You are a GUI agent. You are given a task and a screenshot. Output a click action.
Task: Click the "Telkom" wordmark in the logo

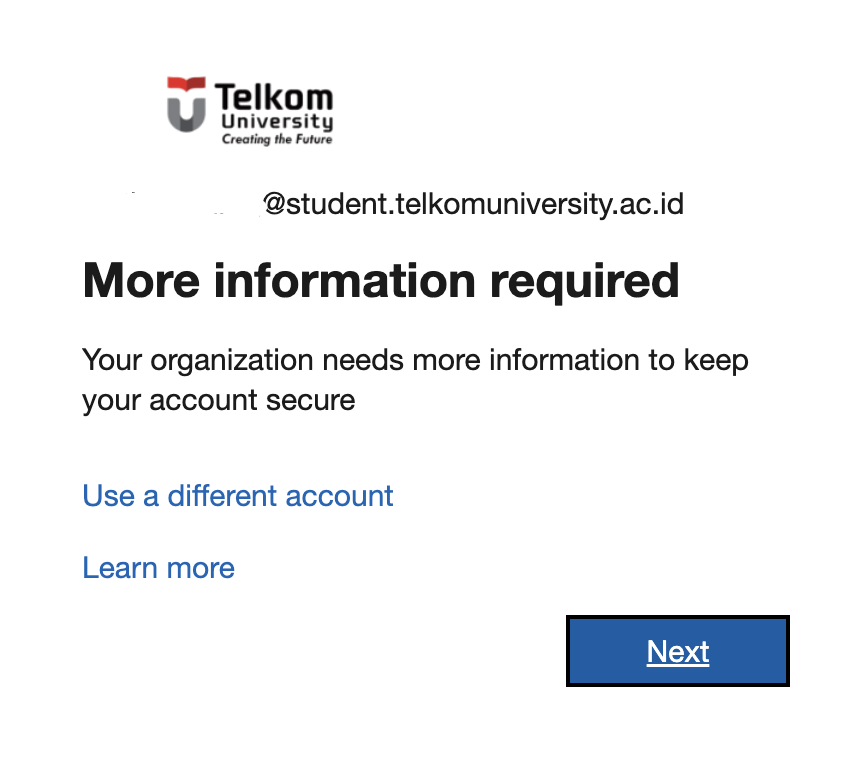pyautogui.click(x=273, y=97)
